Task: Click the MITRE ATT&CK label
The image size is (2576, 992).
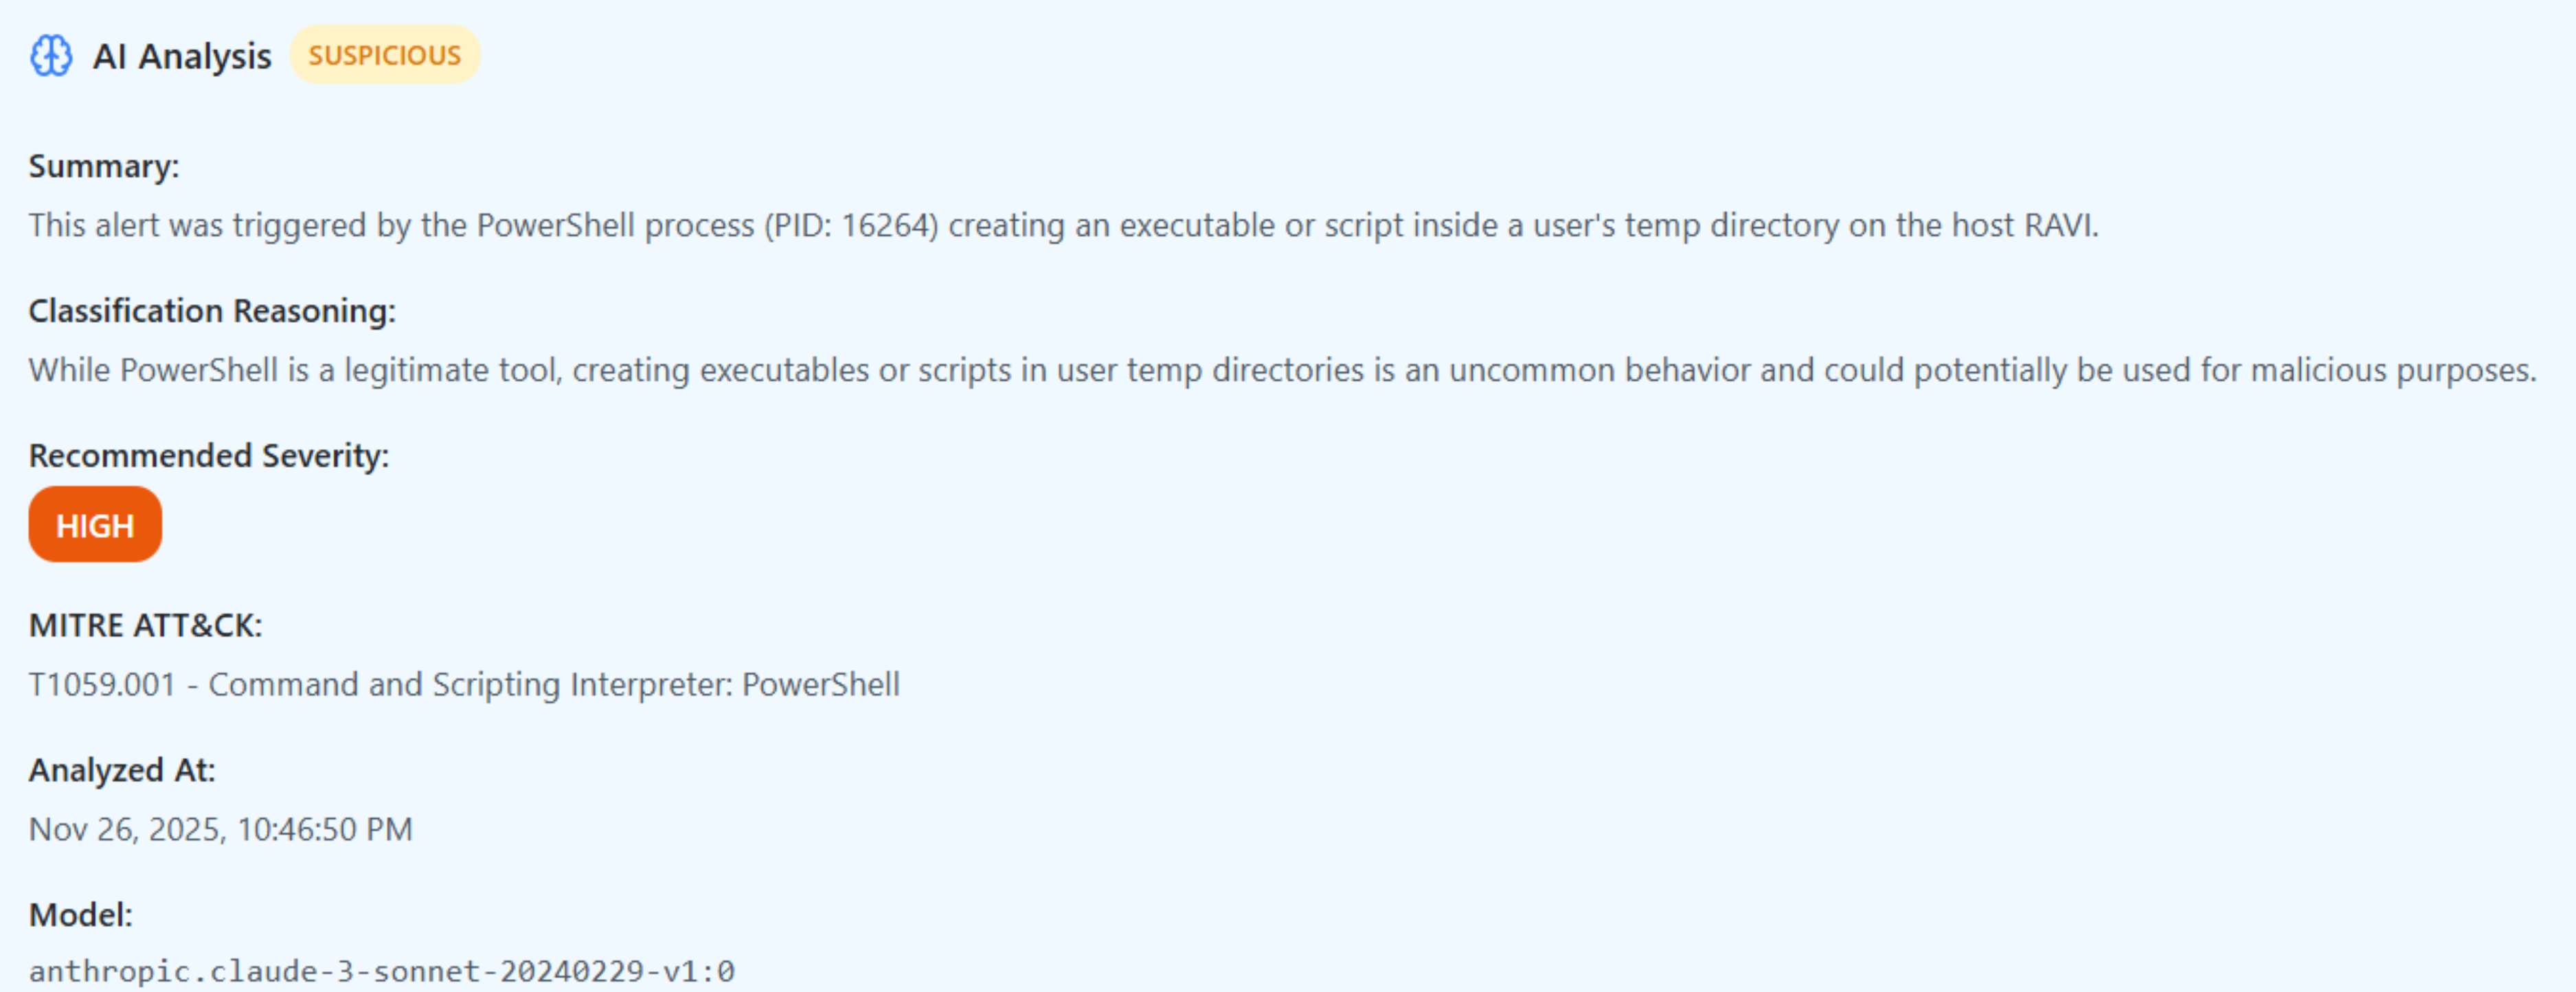Action: coord(146,625)
